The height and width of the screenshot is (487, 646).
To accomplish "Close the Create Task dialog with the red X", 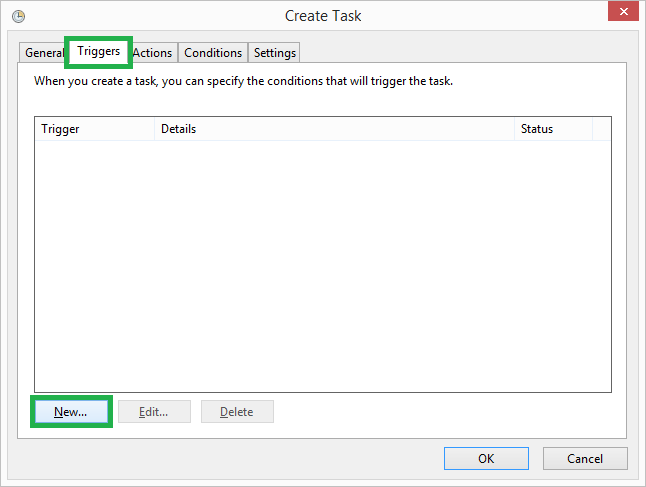I will (x=623, y=11).
